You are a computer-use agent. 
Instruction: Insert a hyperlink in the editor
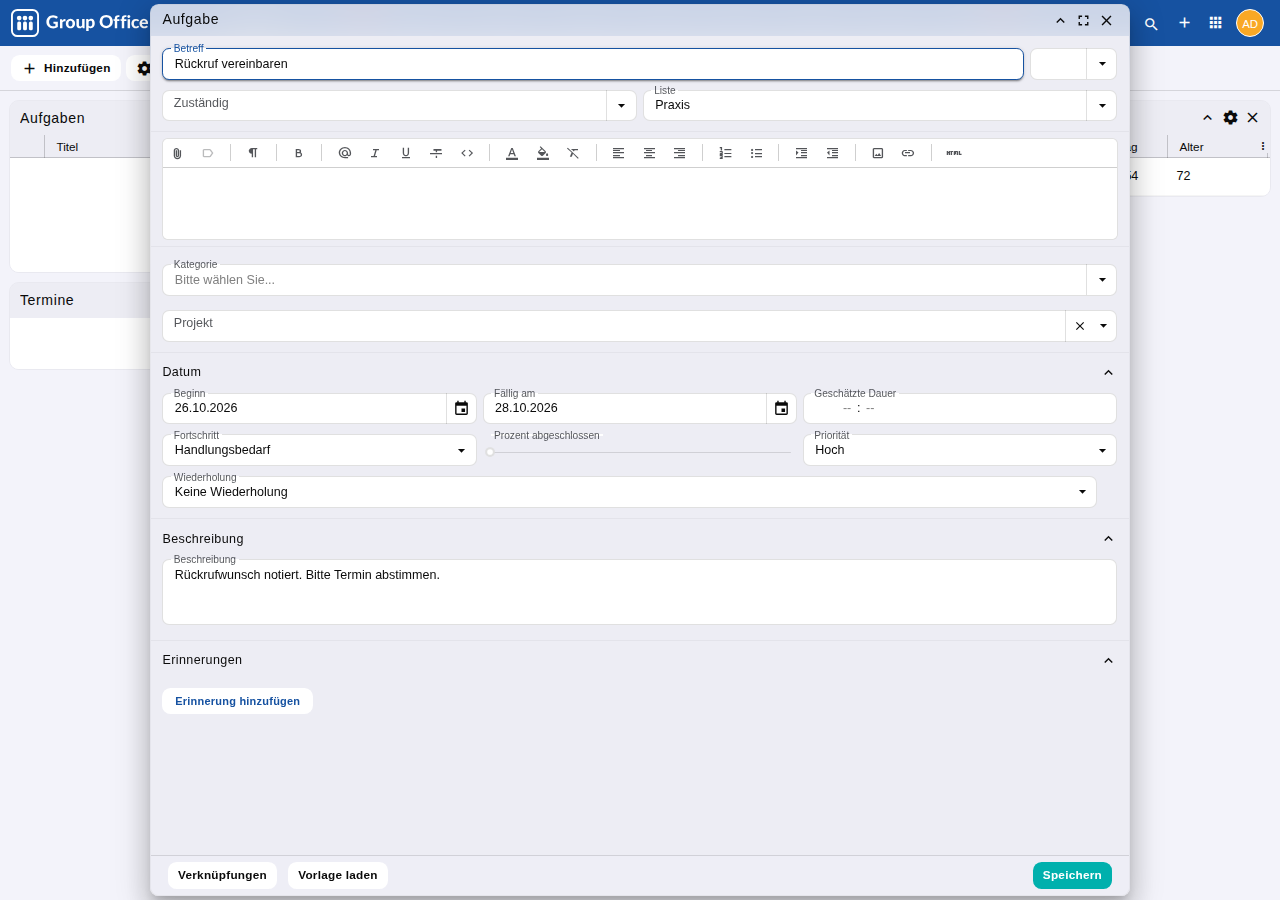(x=908, y=153)
